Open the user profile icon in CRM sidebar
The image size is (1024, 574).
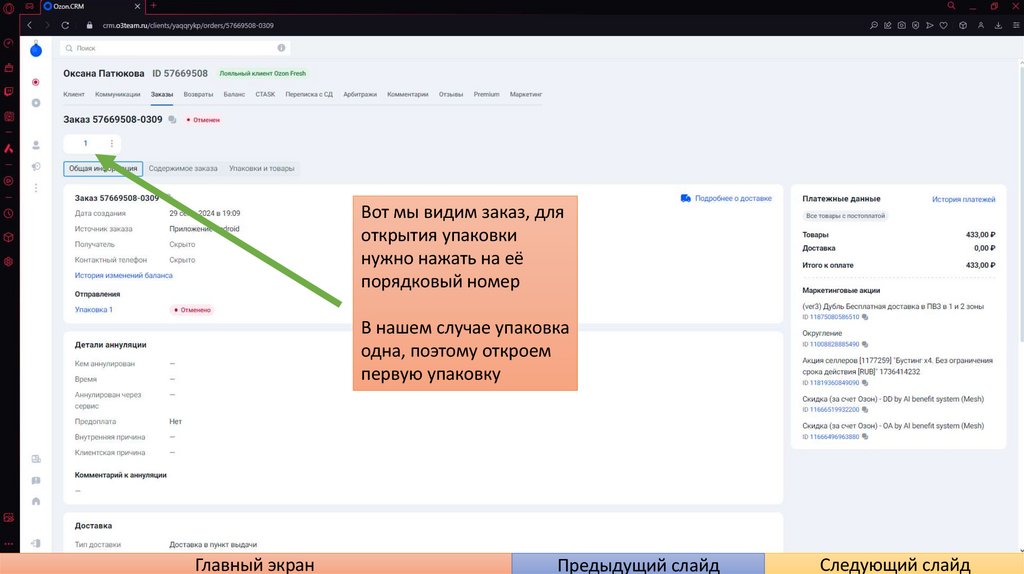point(36,145)
